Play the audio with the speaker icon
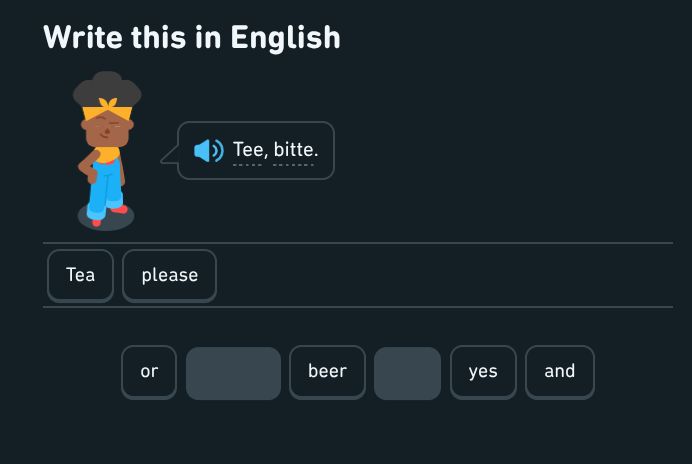692x464 pixels. 208,150
